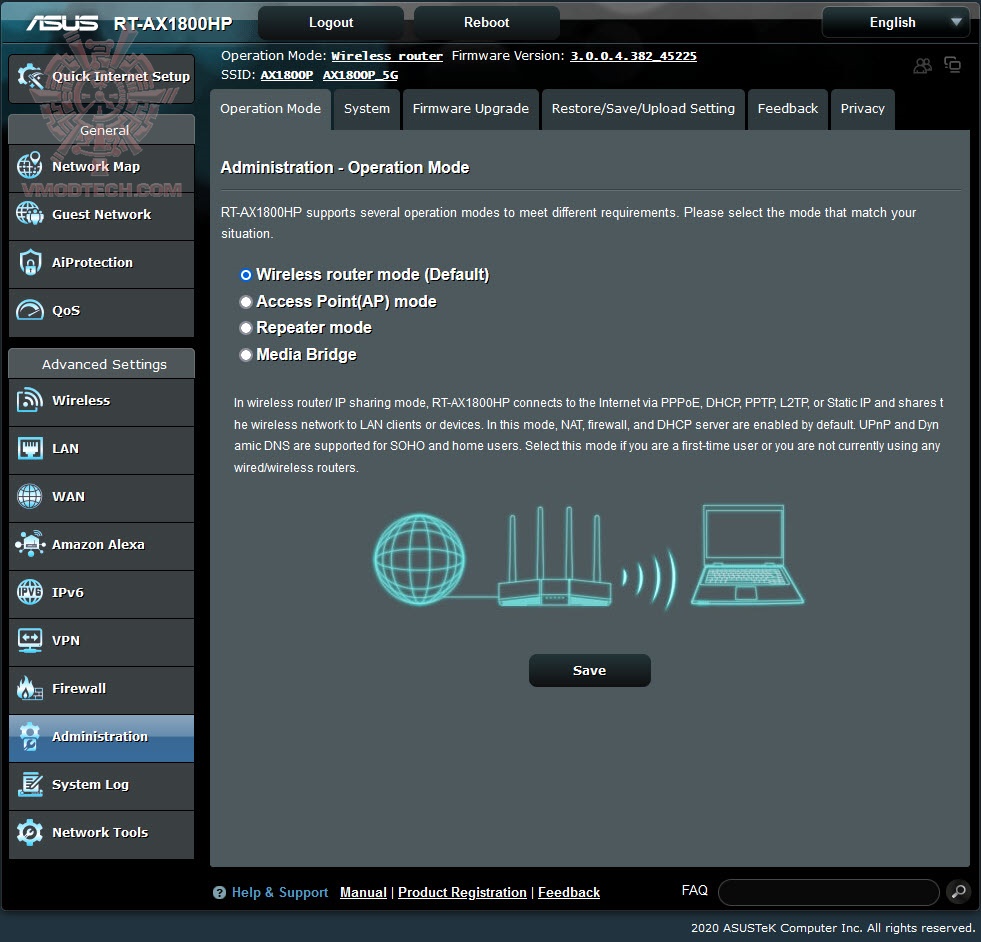Click the QoS gauge icon
The image size is (981, 942).
pyautogui.click(x=29, y=310)
